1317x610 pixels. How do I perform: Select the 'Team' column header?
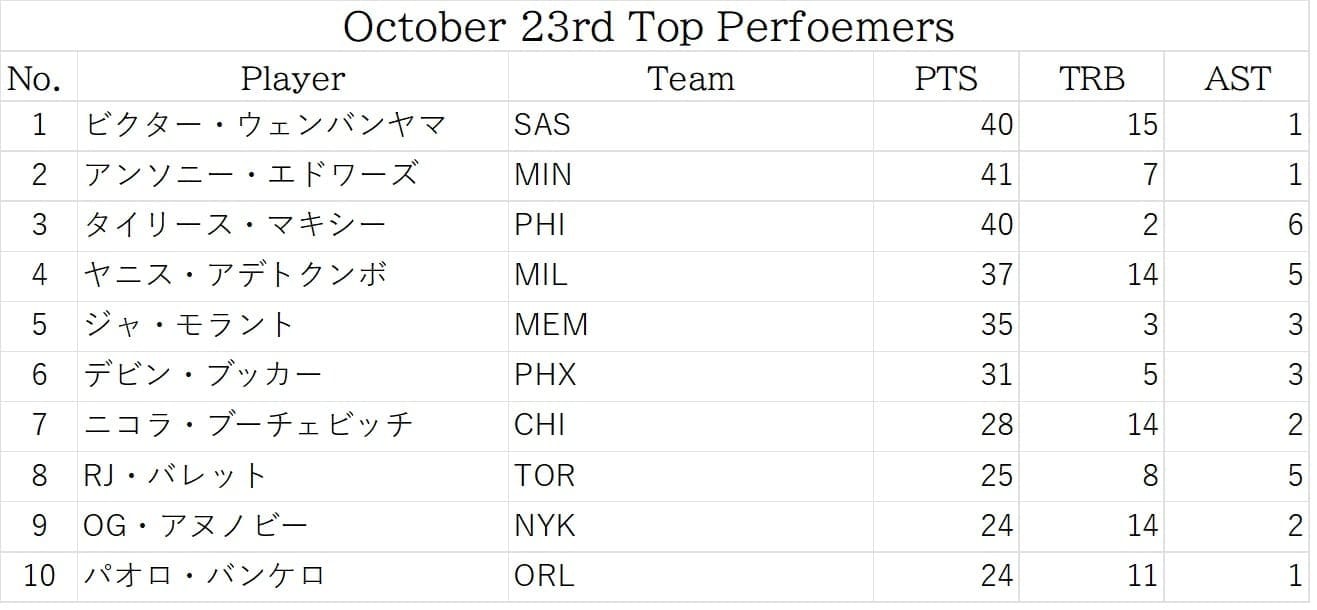click(x=690, y=78)
